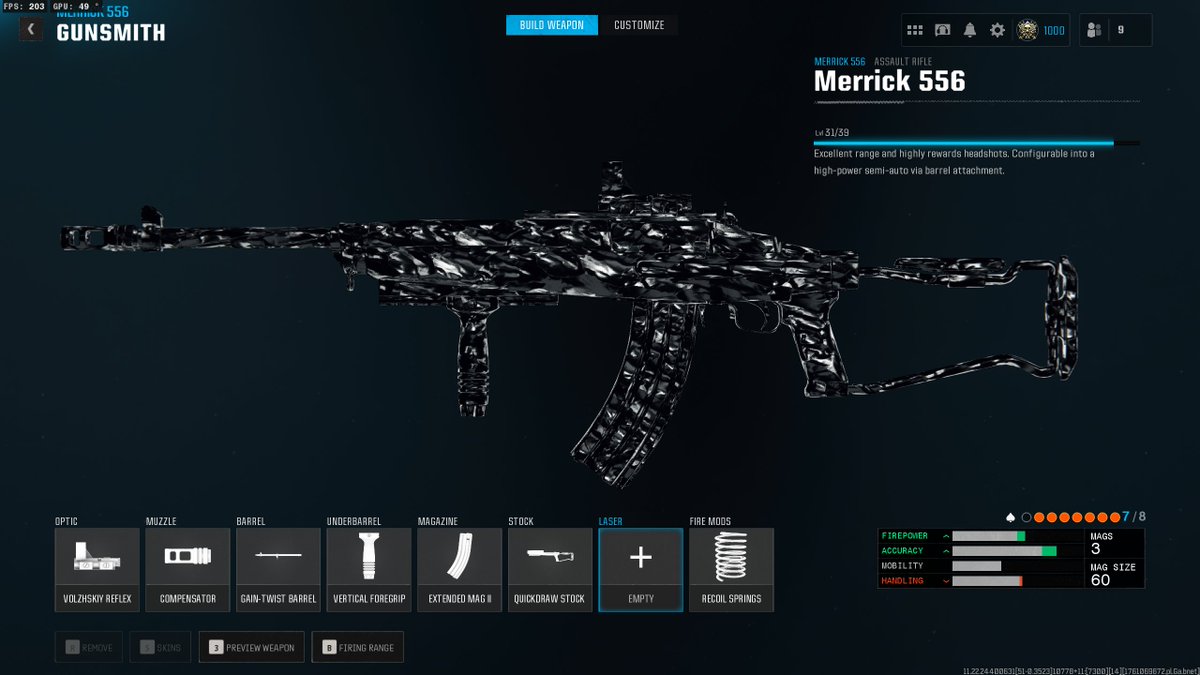Select the Gain-Twist Barrel slot
The image size is (1200, 675).
278,569
